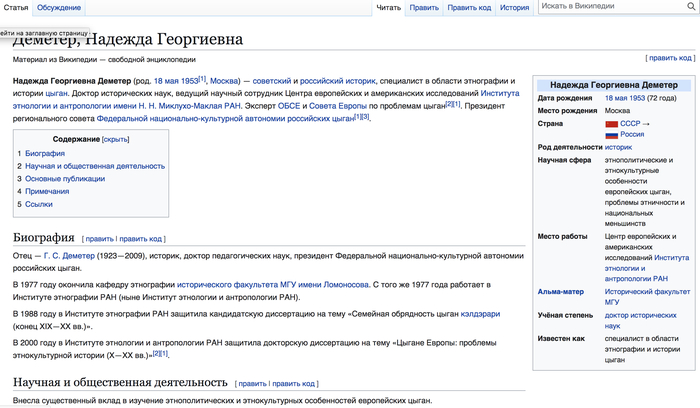700x408 pixels.
Task: Focus the 'Искать в Википедии' search field
Action: click(x=610, y=8)
